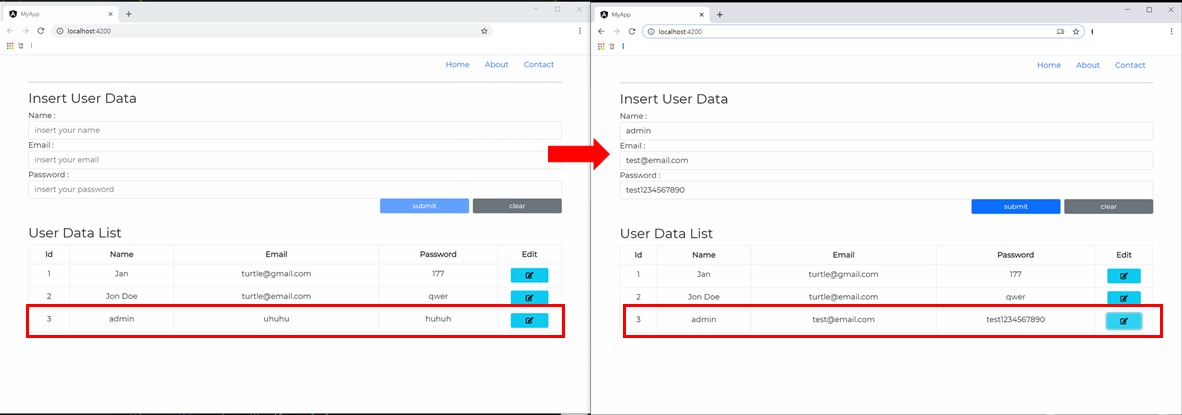Image resolution: width=1182 pixels, height=415 pixels.
Task: Focus Password field containing test1234567890
Action: point(886,190)
